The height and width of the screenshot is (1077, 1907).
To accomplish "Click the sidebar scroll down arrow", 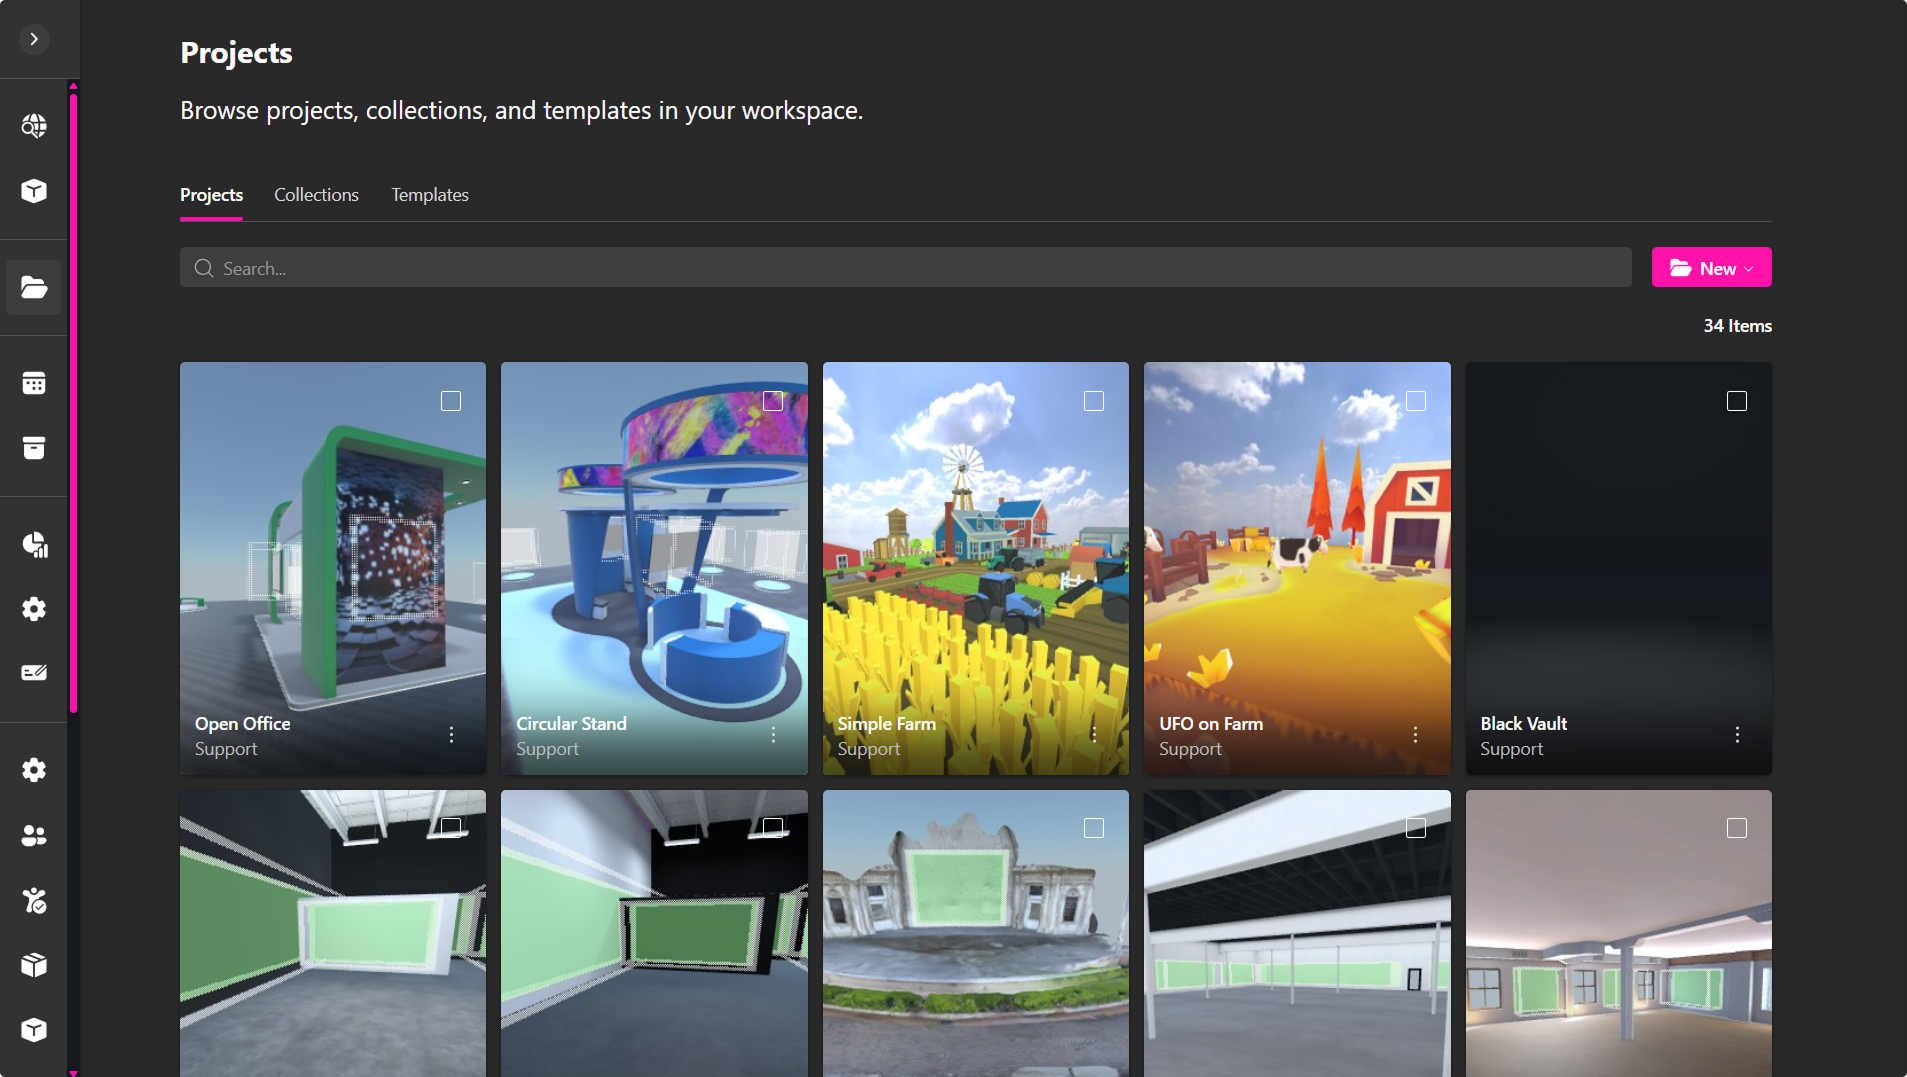I will click(73, 1072).
